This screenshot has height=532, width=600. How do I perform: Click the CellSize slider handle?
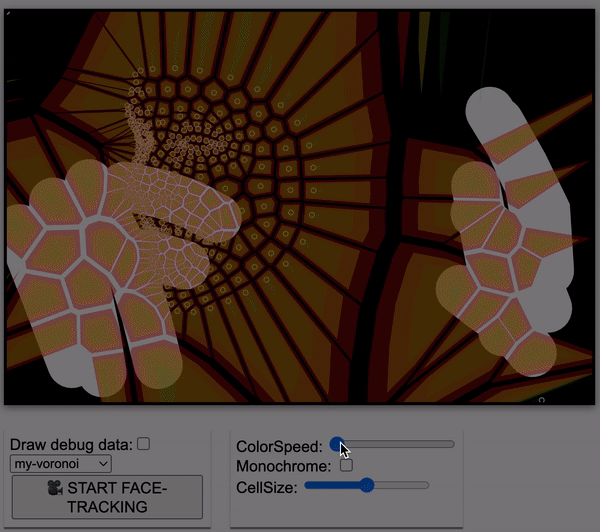click(367, 485)
